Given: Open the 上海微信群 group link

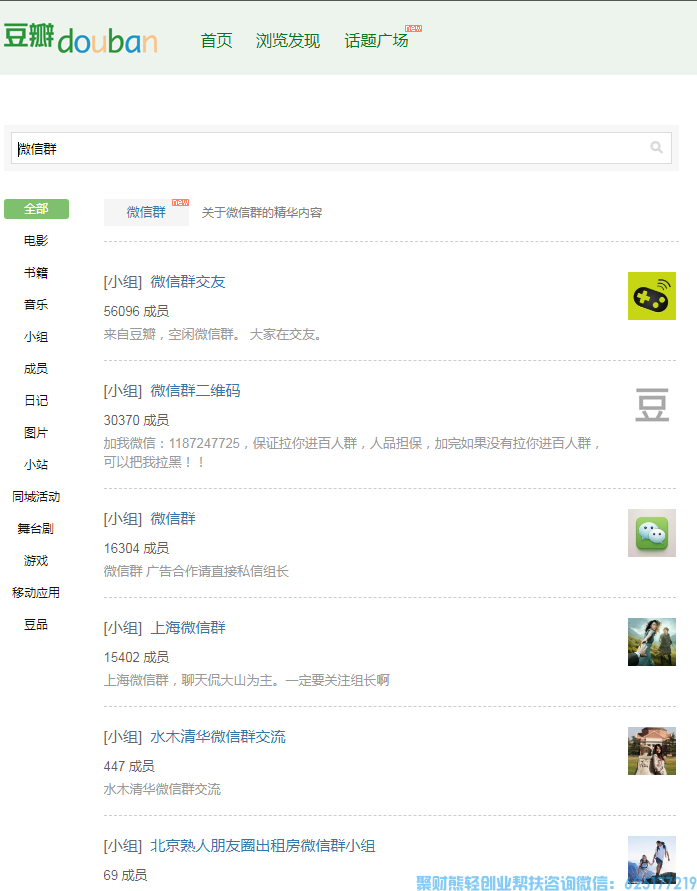Looking at the screenshot, I should point(188,628).
